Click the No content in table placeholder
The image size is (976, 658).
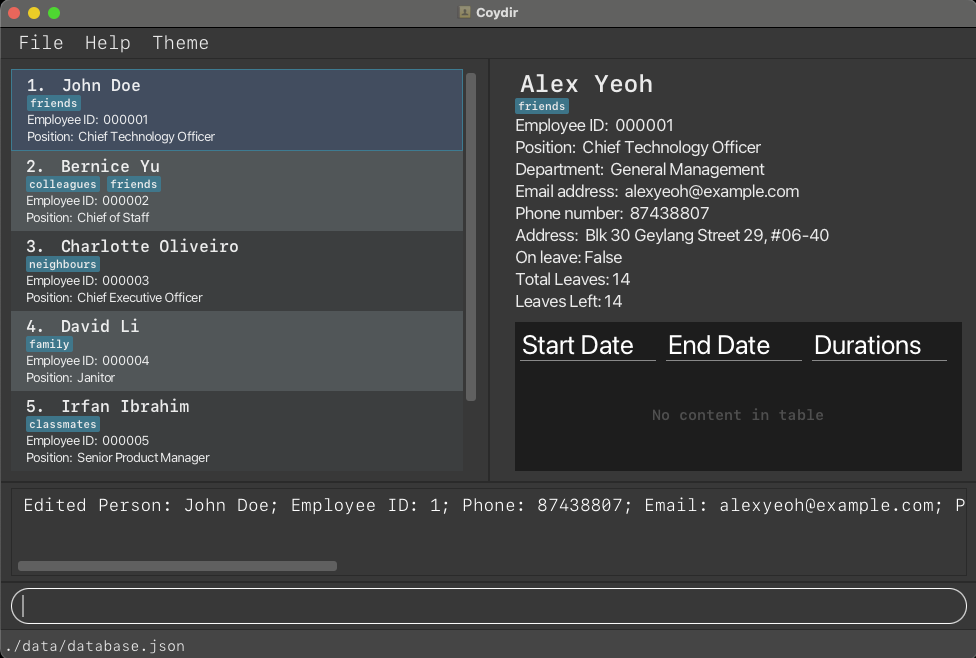pos(738,415)
